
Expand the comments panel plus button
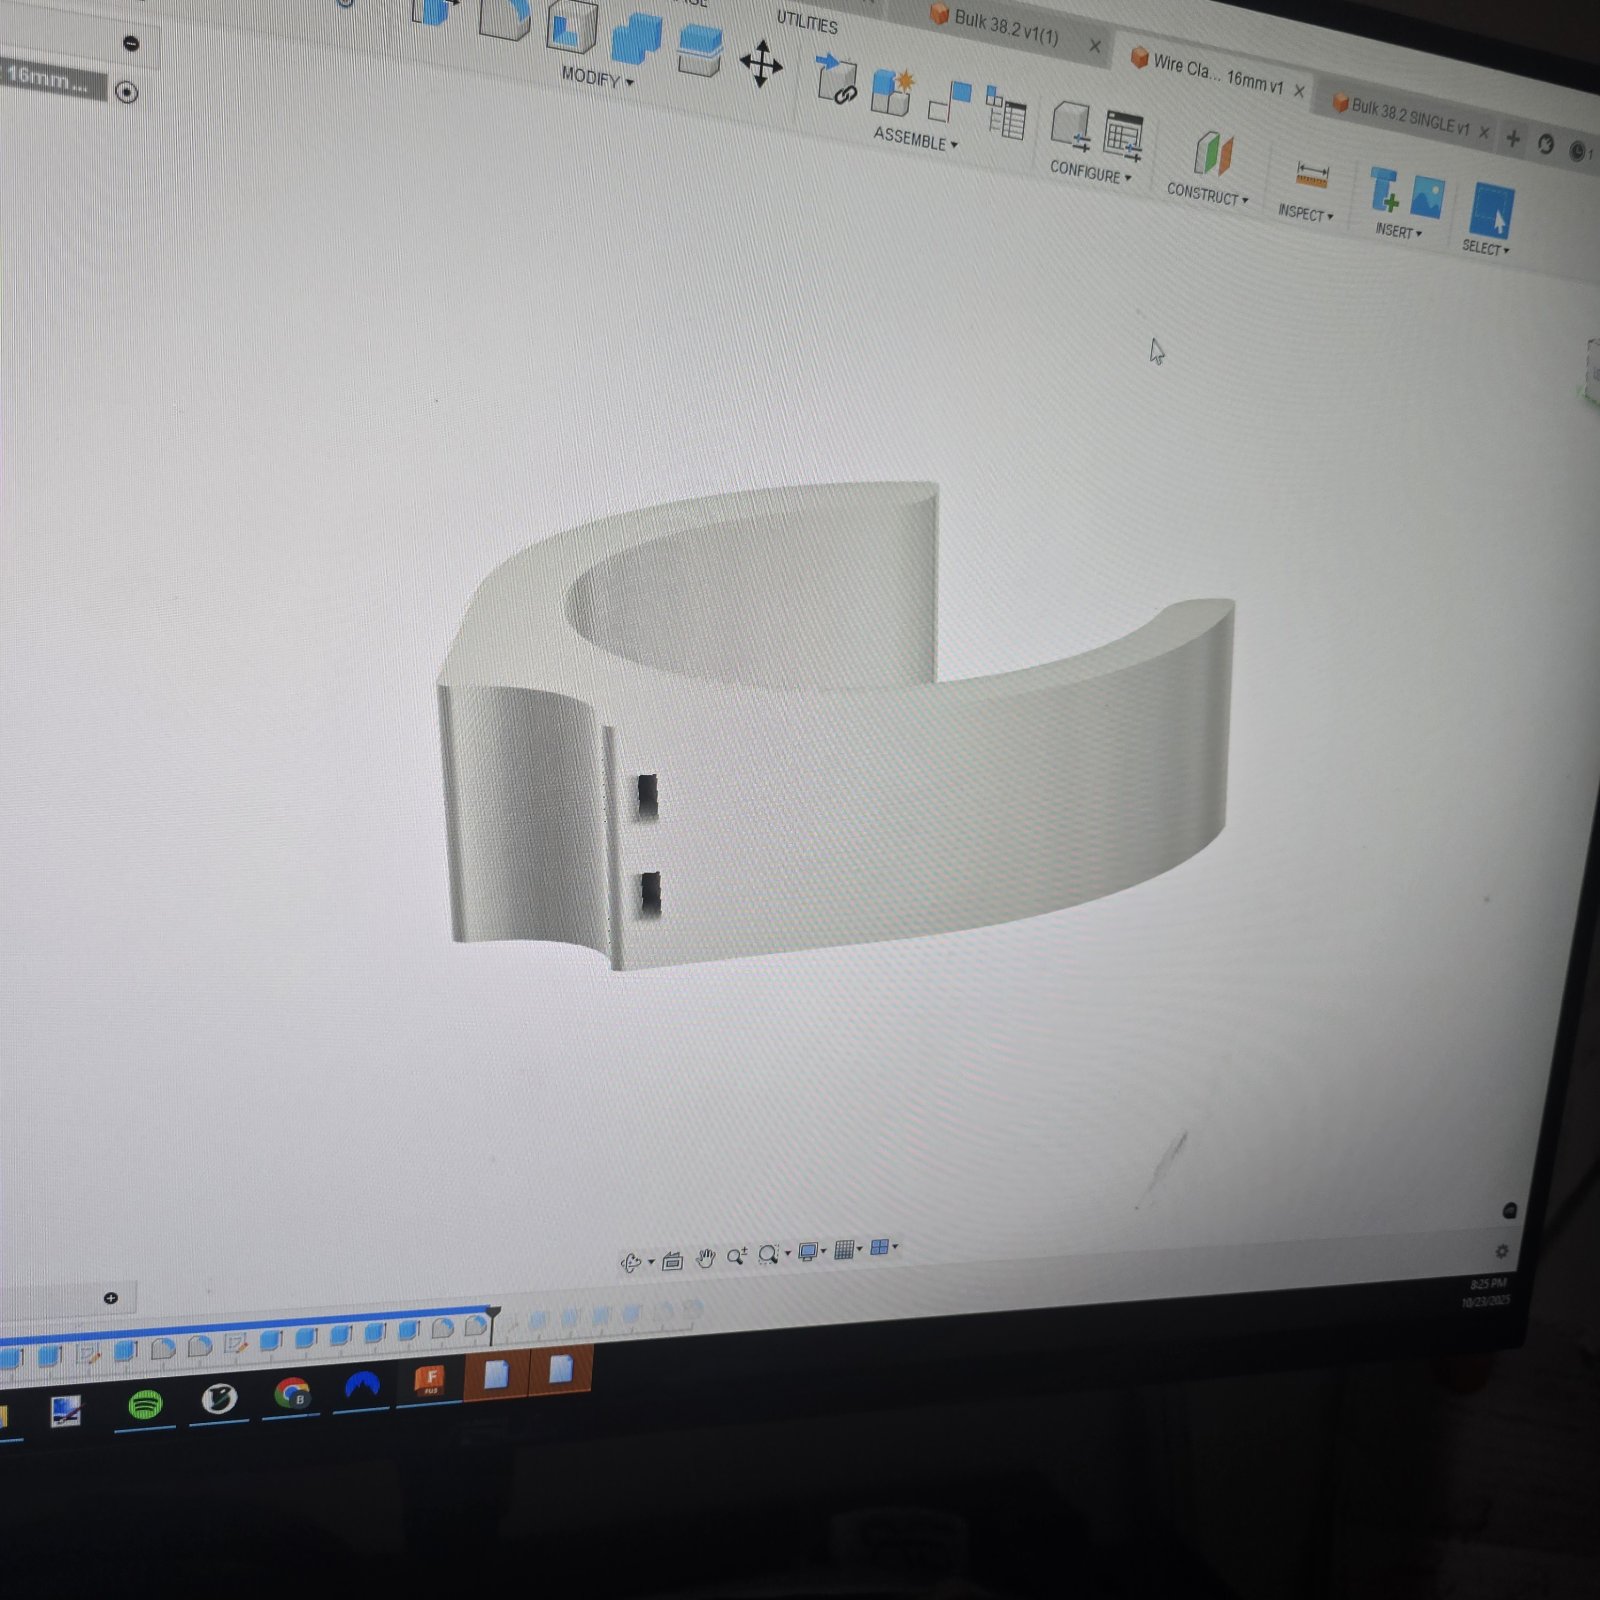[111, 1298]
